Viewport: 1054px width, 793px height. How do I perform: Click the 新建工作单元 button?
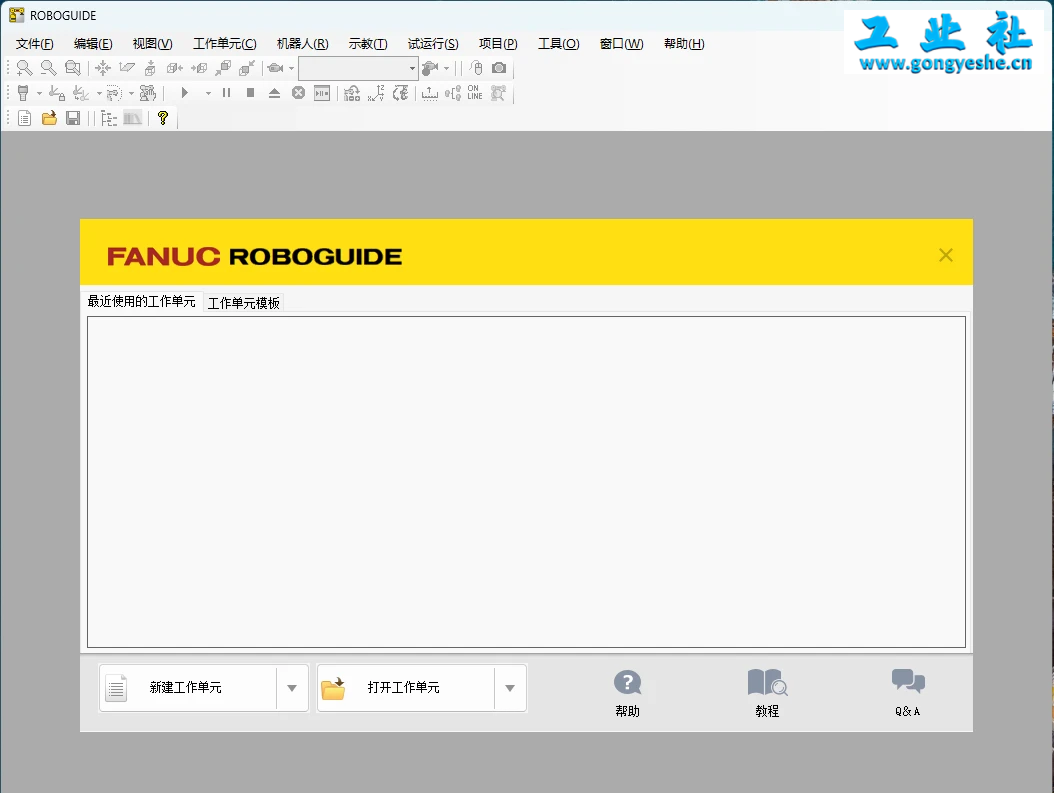pyautogui.click(x=188, y=687)
